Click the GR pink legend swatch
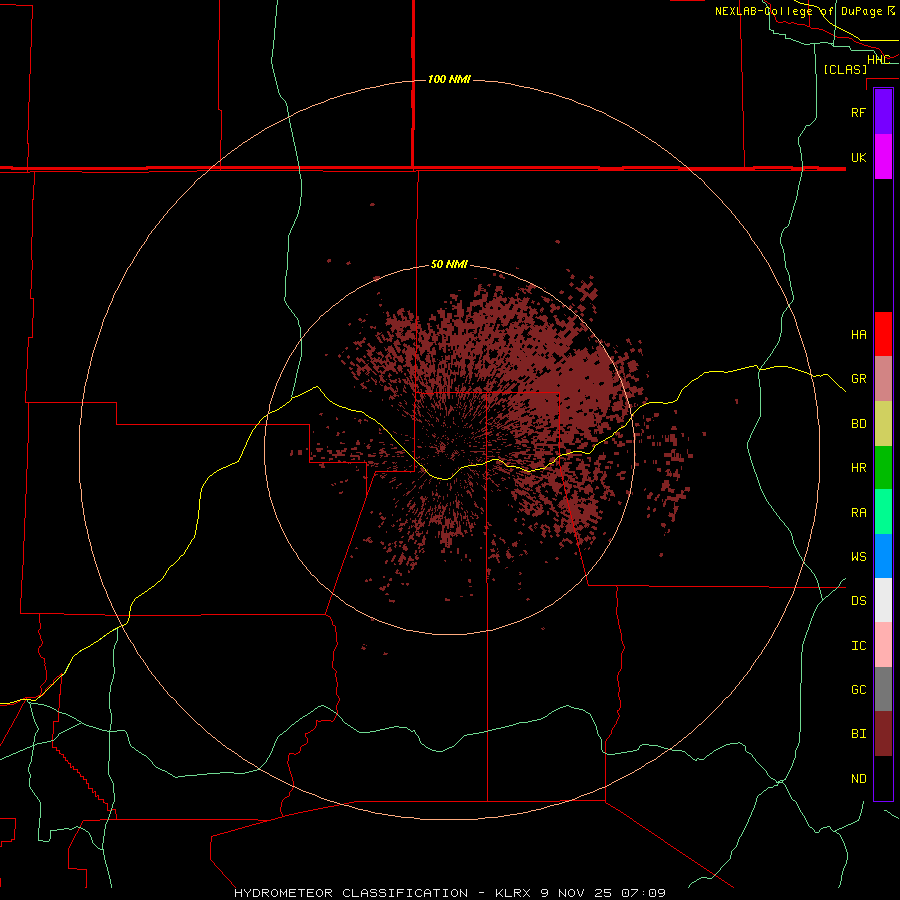This screenshot has height=900, width=900. coord(883,379)
